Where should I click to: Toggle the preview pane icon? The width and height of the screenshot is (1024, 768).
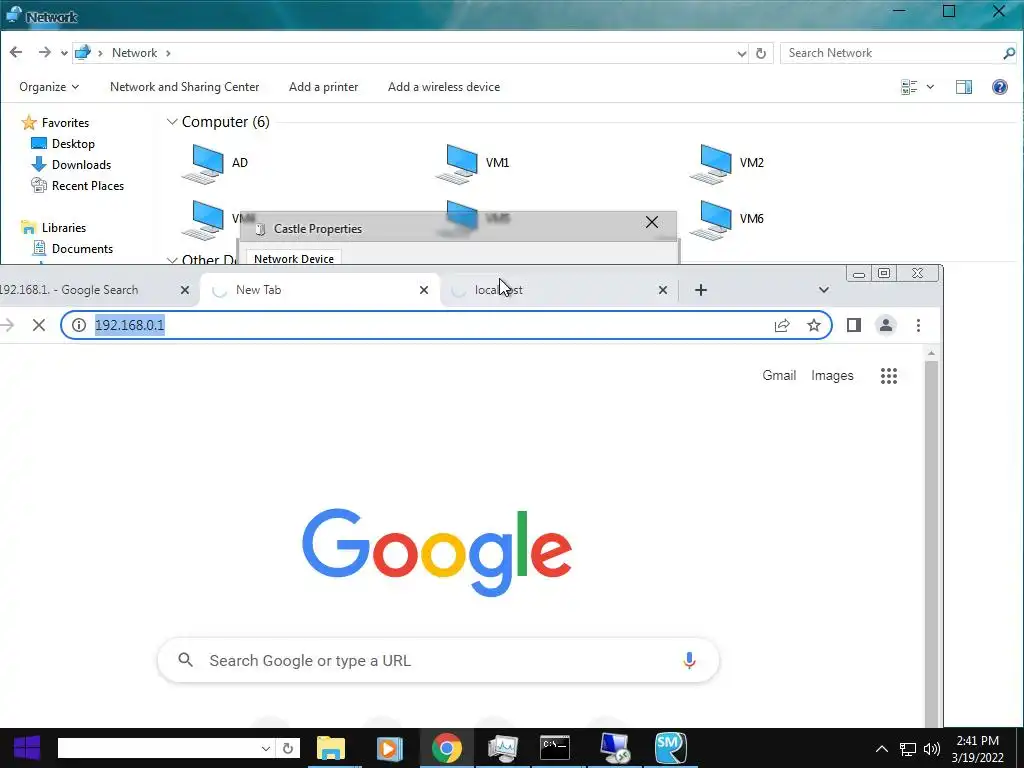(964, 87)
